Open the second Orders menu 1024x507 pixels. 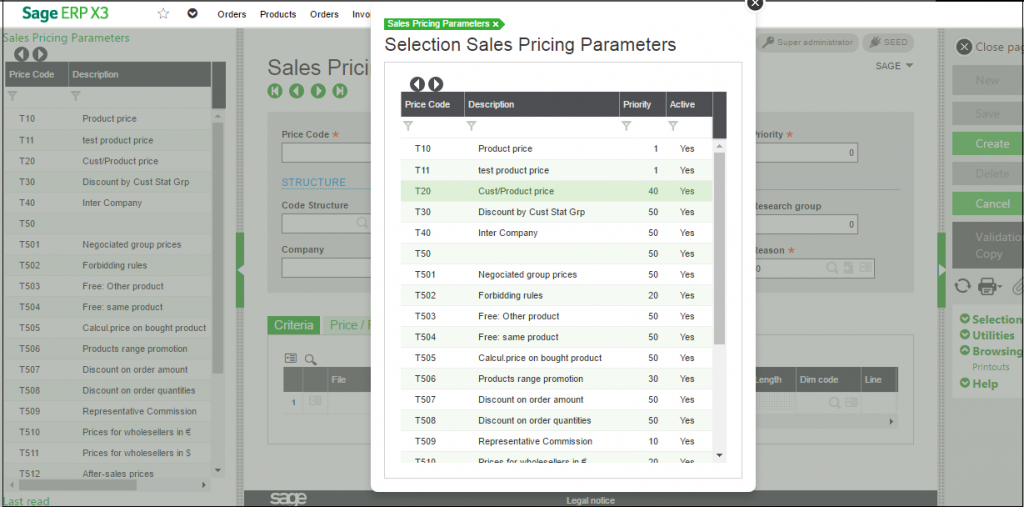point(325,14)
